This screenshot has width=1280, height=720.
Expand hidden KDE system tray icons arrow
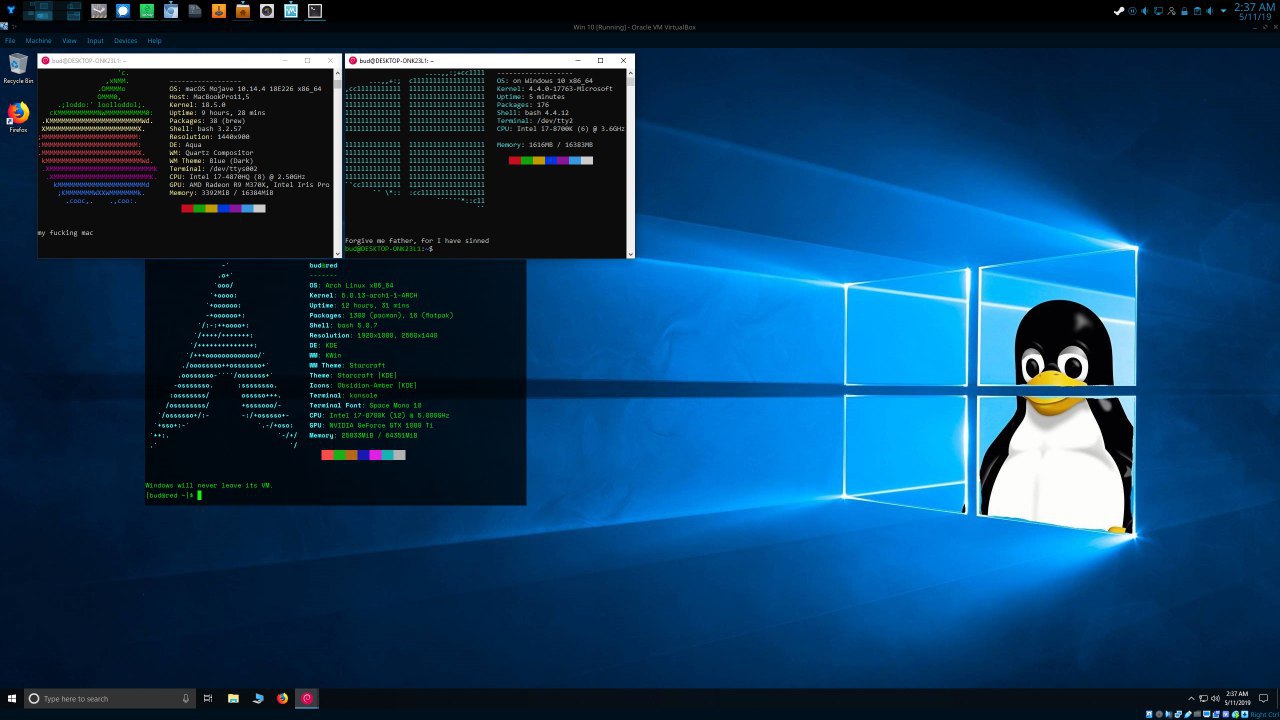point(1223,11)
